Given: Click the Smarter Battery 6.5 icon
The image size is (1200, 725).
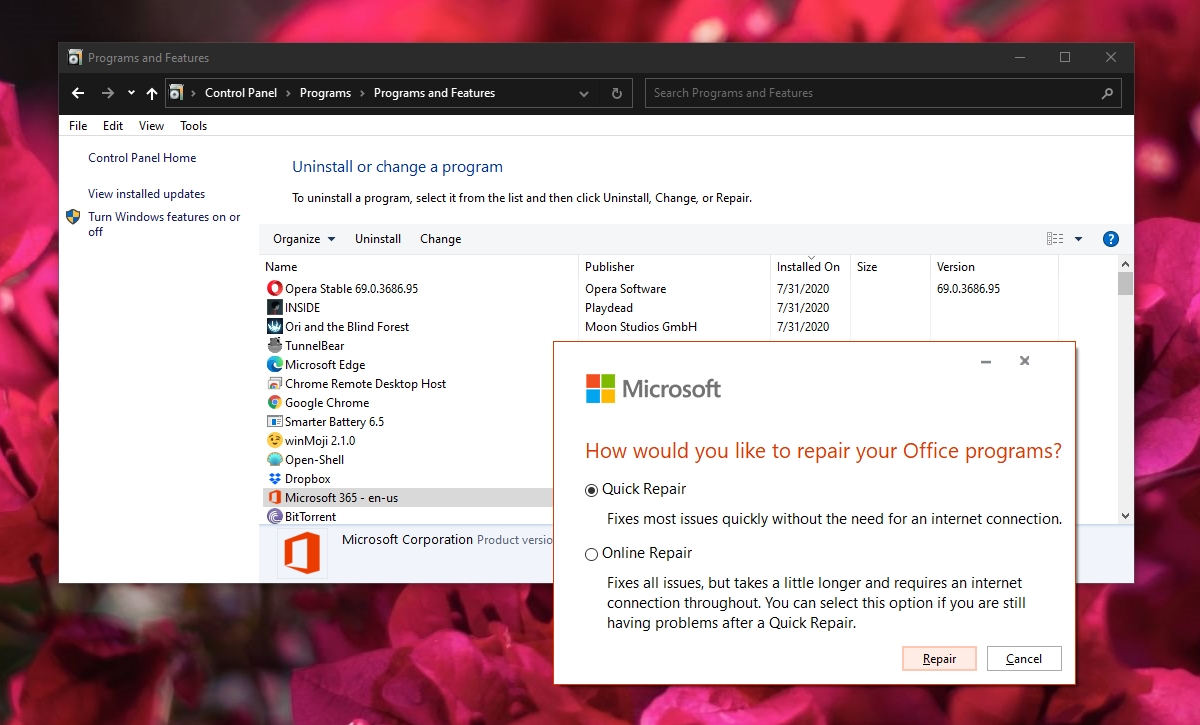Looking at the screenshot, I should pos(275,422).
